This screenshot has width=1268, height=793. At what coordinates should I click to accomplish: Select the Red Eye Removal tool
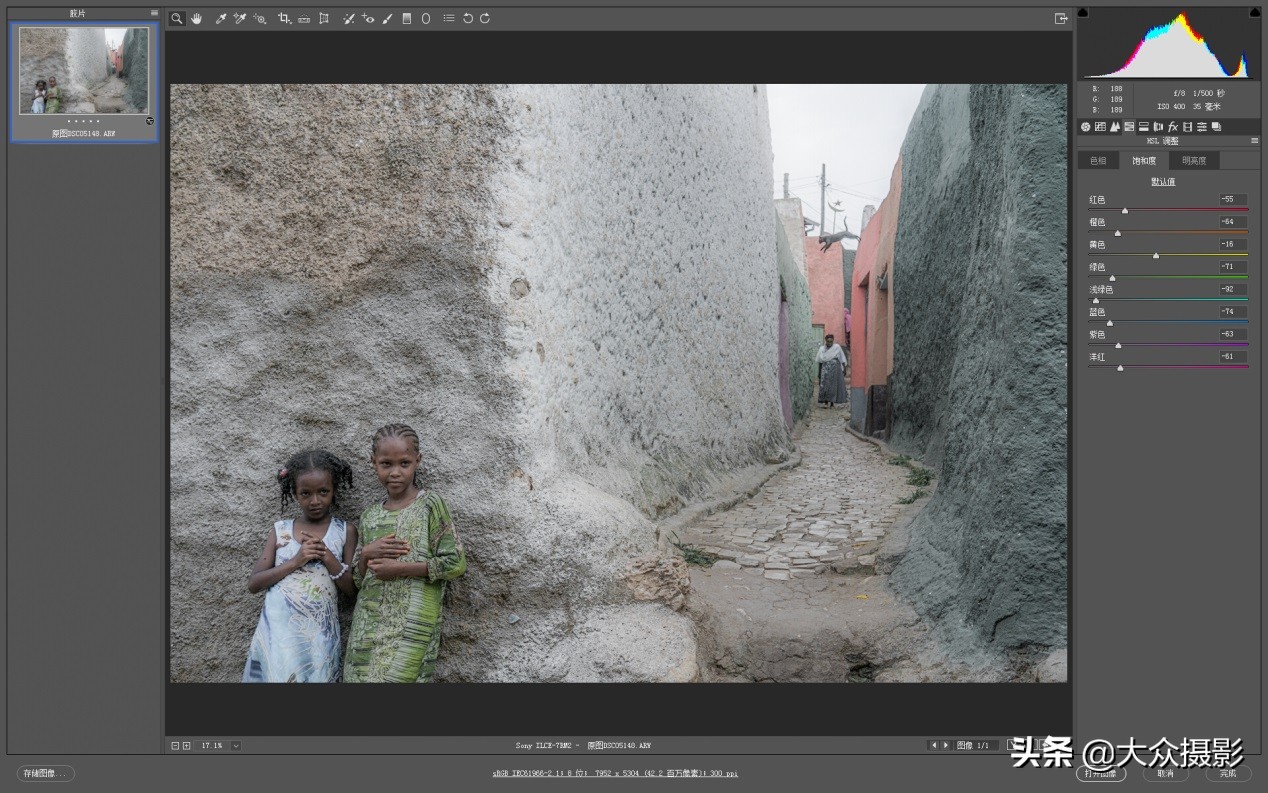click(x=368, y=18)
